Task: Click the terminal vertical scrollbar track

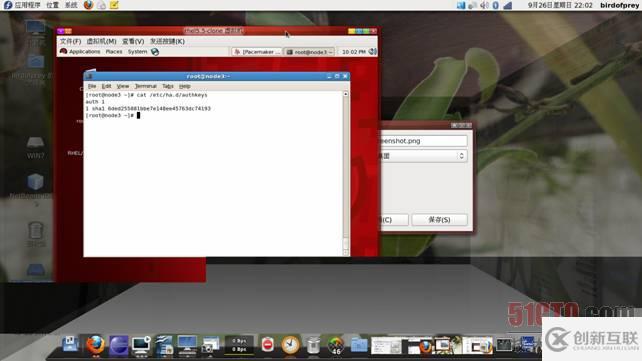Action: coord(346,172)
